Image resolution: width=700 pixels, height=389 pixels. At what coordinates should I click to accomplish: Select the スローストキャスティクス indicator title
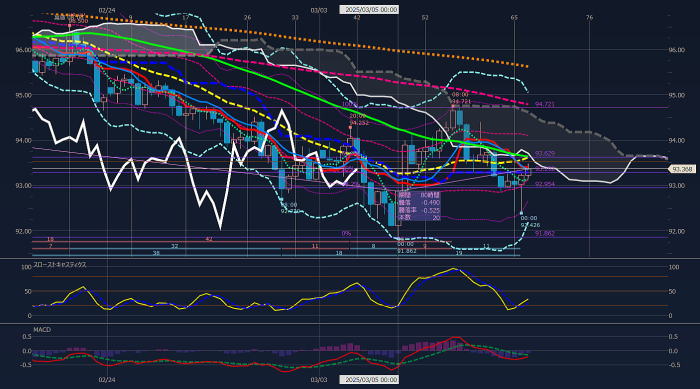60,265
